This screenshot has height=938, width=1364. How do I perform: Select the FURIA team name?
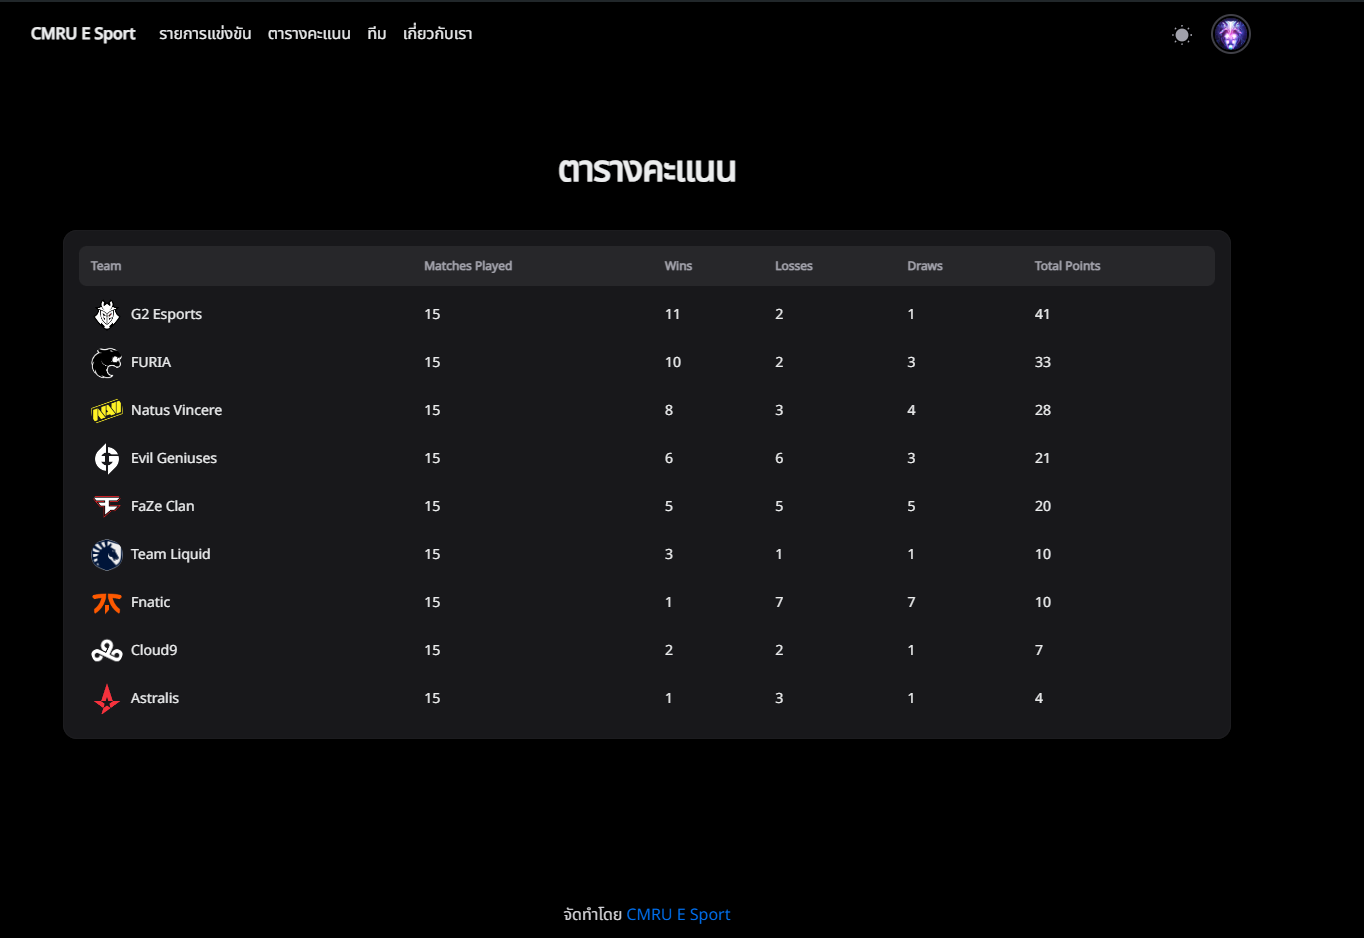click(151, 362)
